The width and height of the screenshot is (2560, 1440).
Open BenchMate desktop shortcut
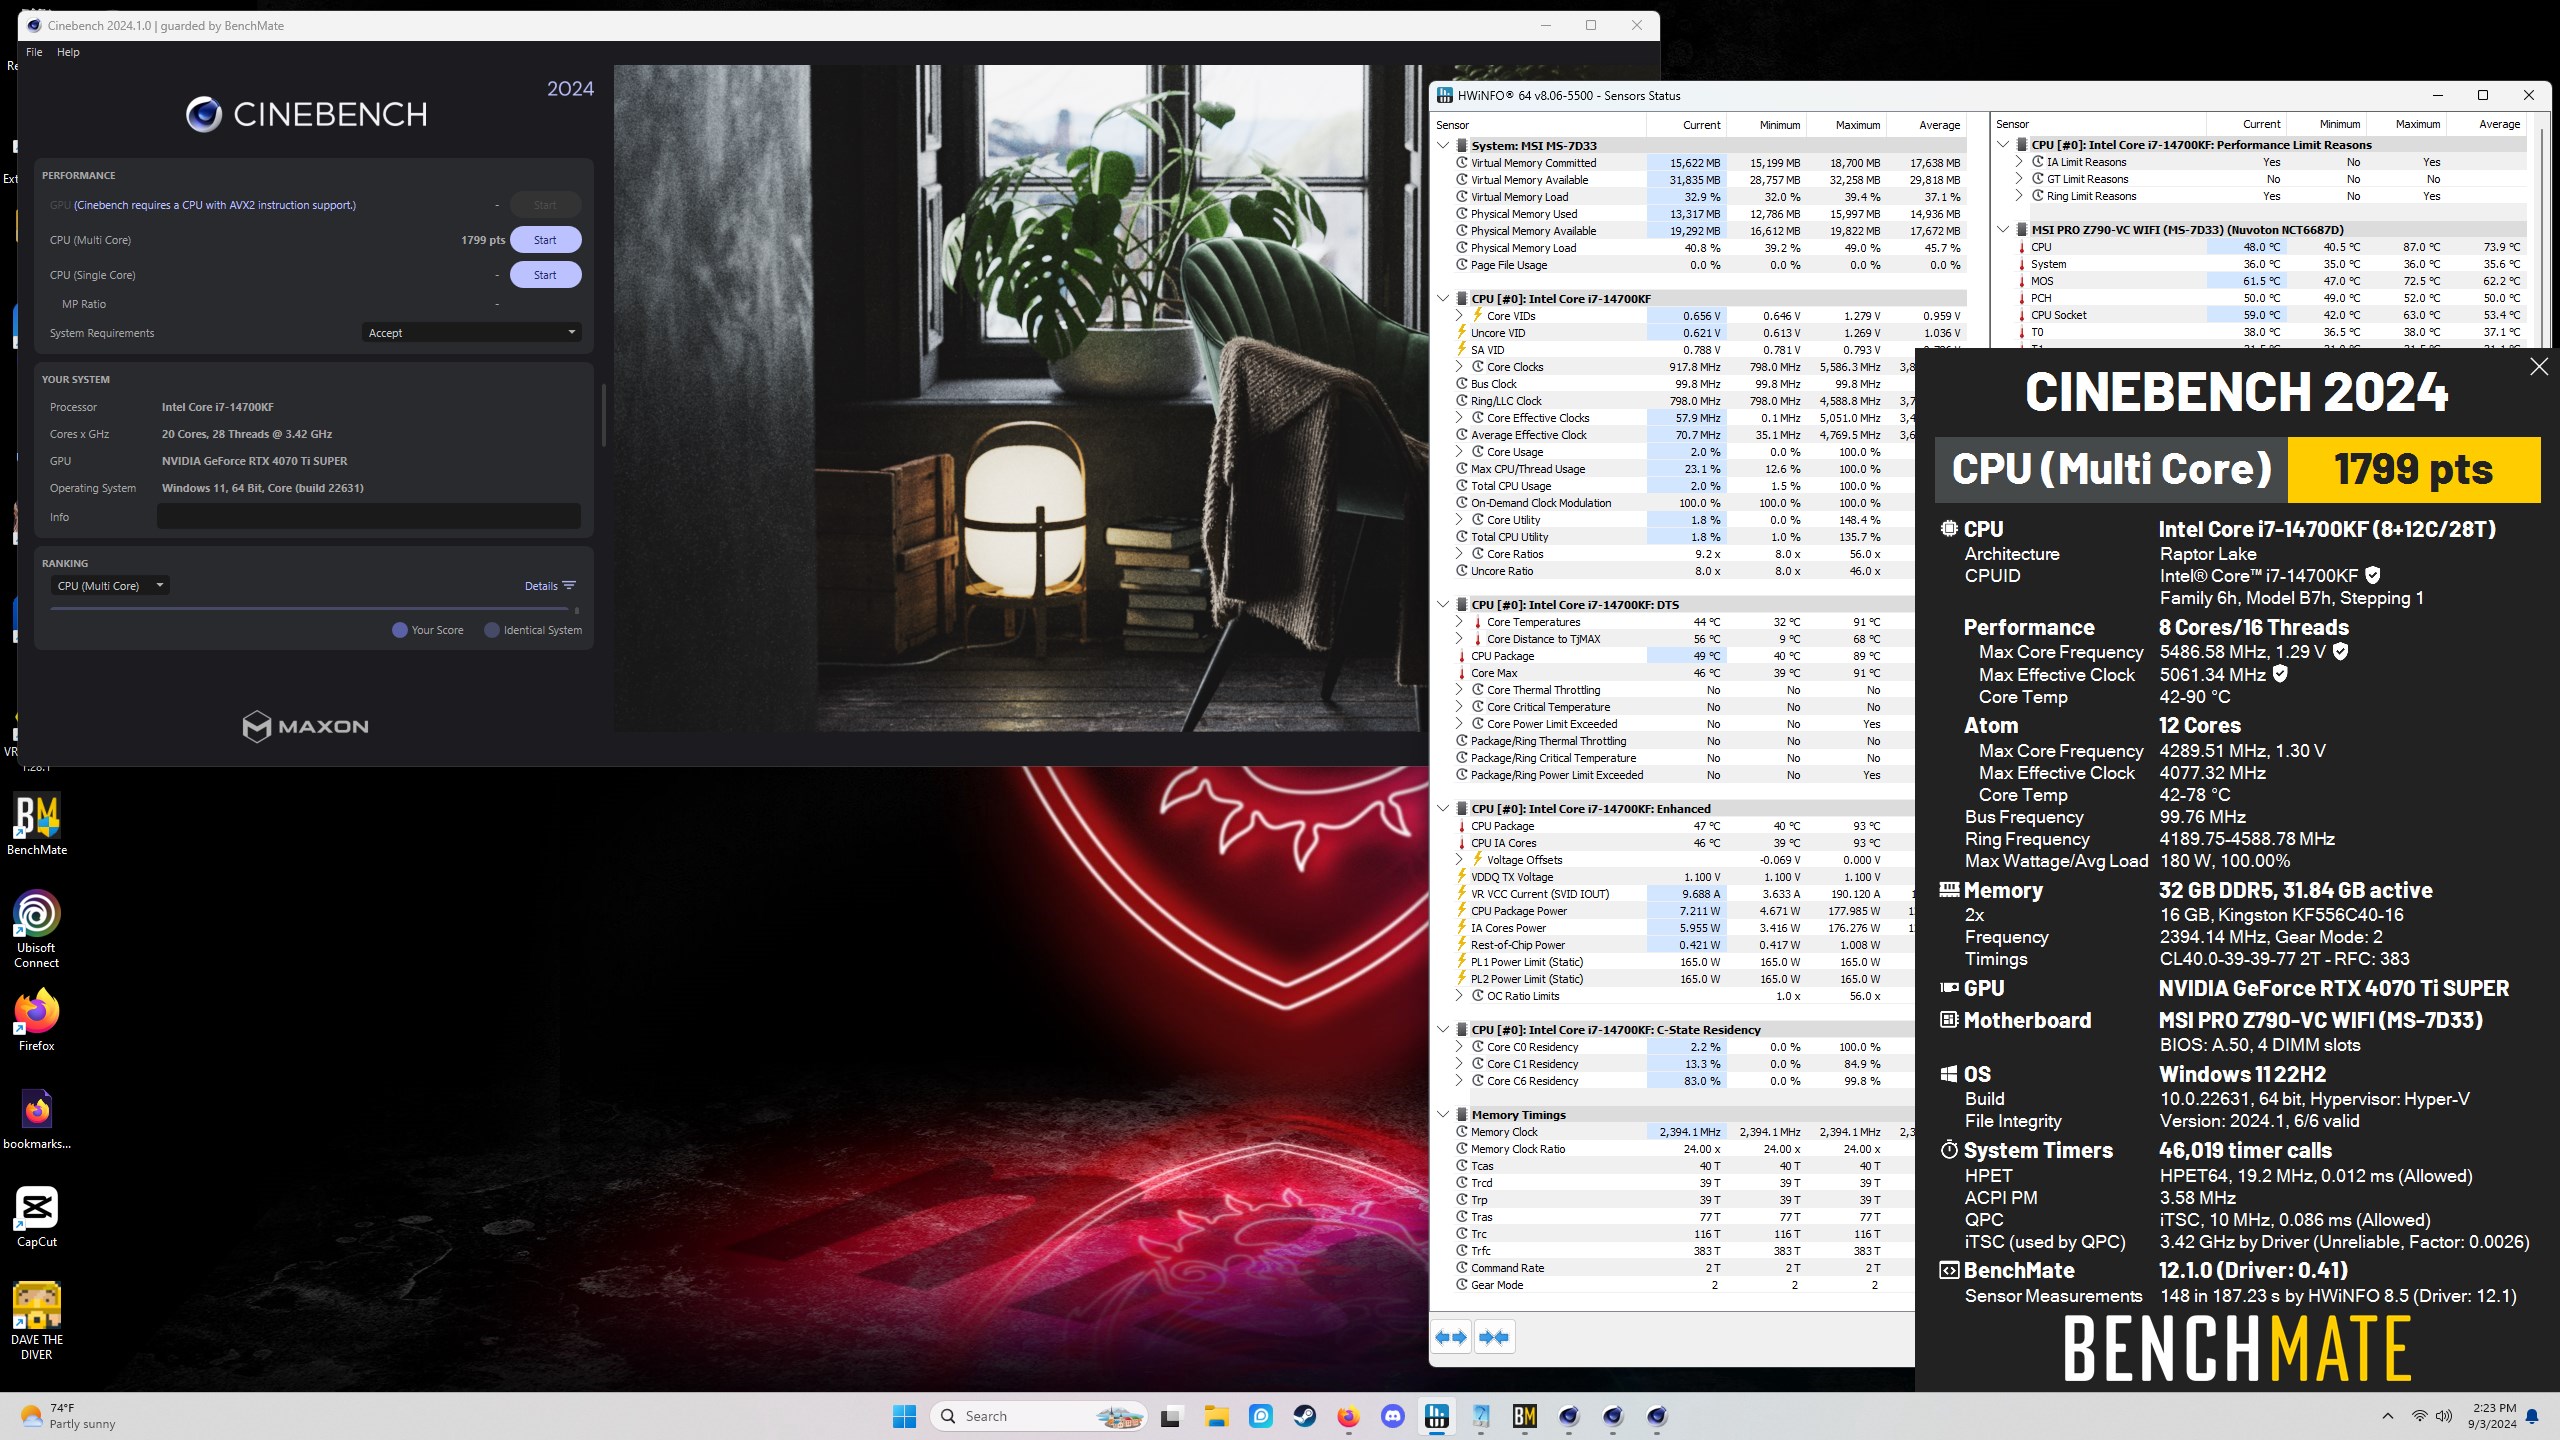tap(37, 824)
